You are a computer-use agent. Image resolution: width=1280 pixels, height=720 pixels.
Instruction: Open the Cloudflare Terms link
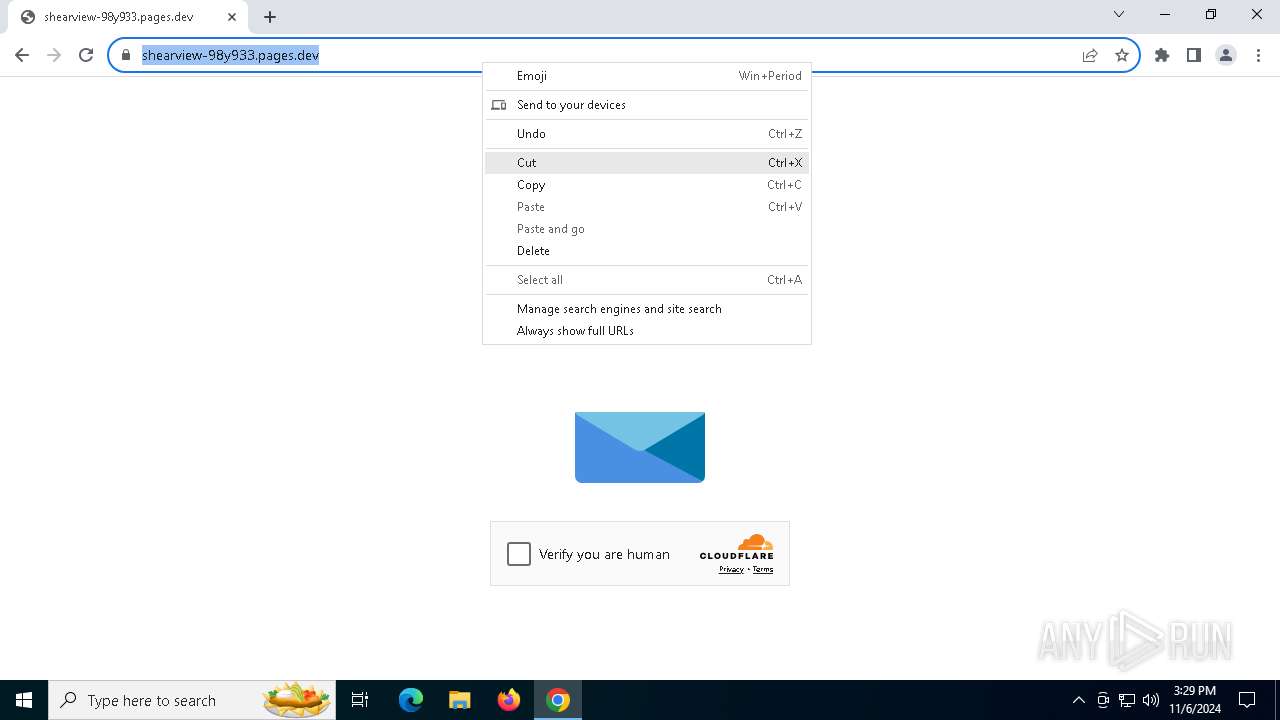(x=763, y=570)
